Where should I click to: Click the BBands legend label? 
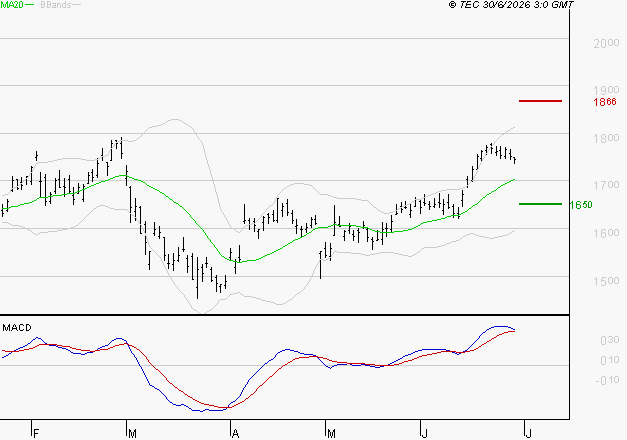pyautogui.click(x=56, y=5)
